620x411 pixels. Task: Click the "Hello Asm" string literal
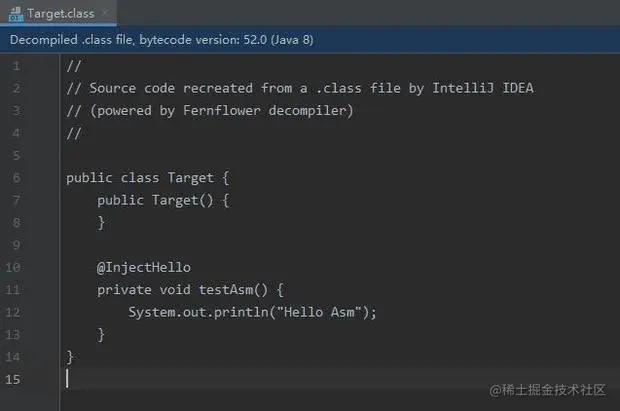321,312
